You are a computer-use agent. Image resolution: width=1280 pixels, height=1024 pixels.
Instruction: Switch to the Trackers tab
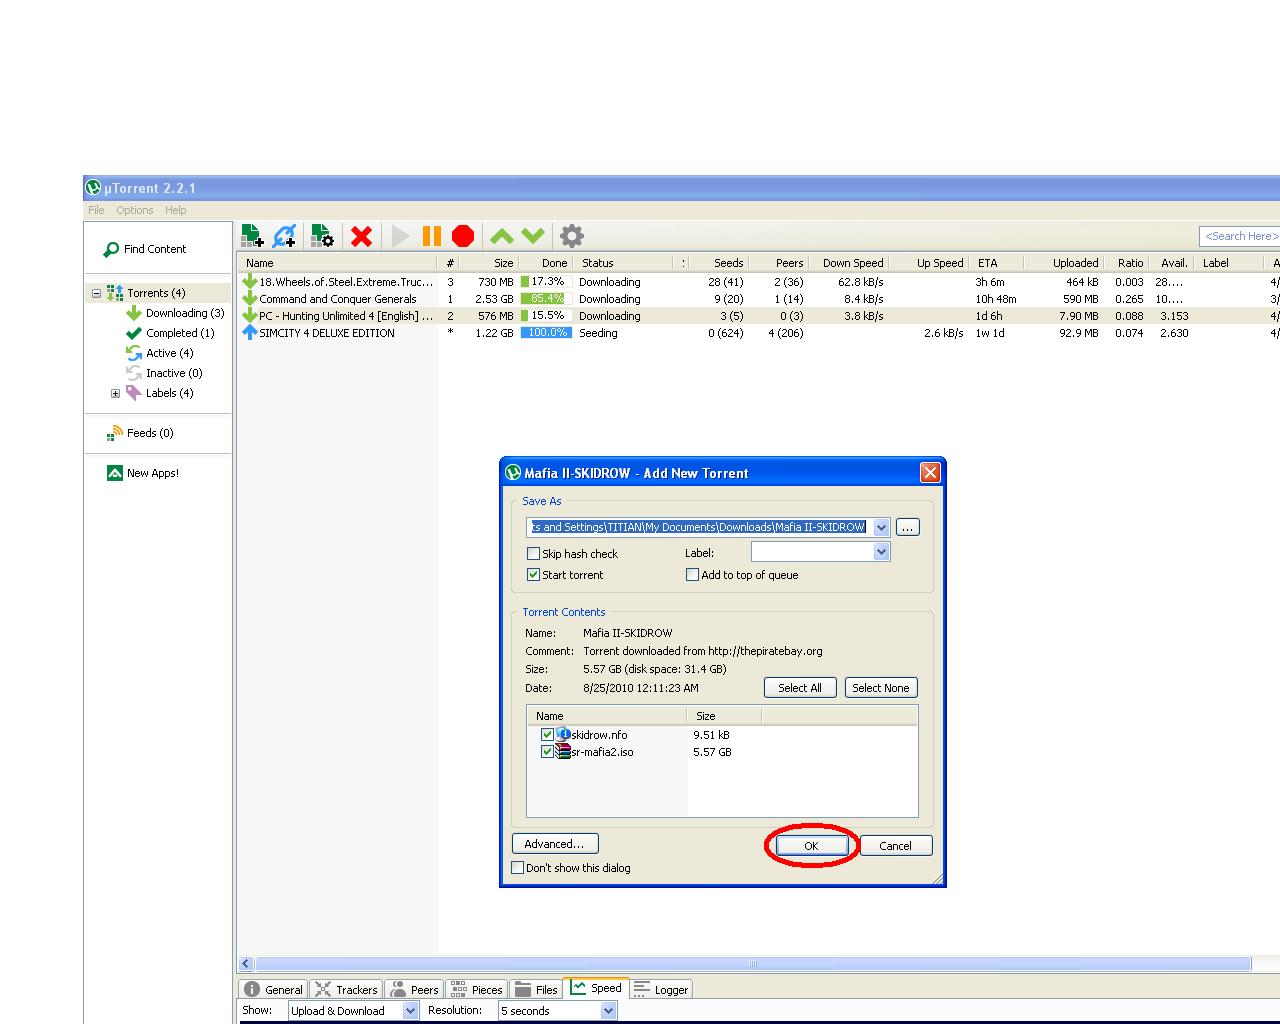pos(346,989)
